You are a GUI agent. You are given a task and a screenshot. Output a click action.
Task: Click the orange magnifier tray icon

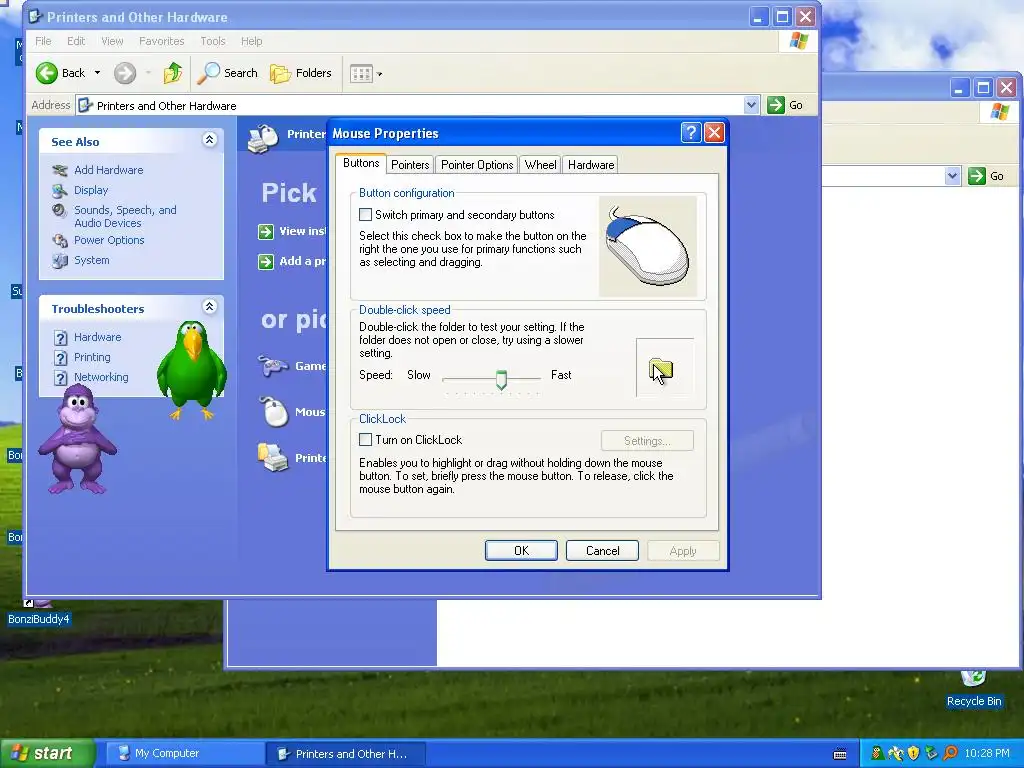[x=950, y=754]
